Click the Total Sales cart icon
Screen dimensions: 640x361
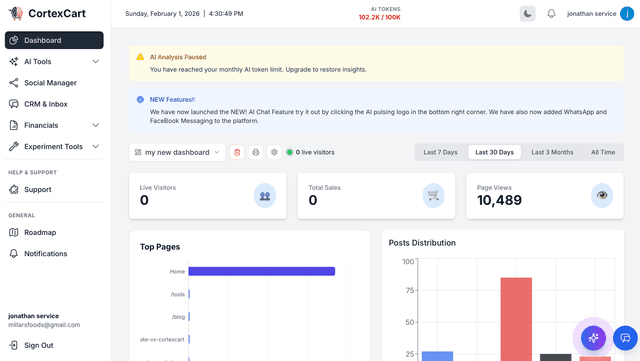433,196
